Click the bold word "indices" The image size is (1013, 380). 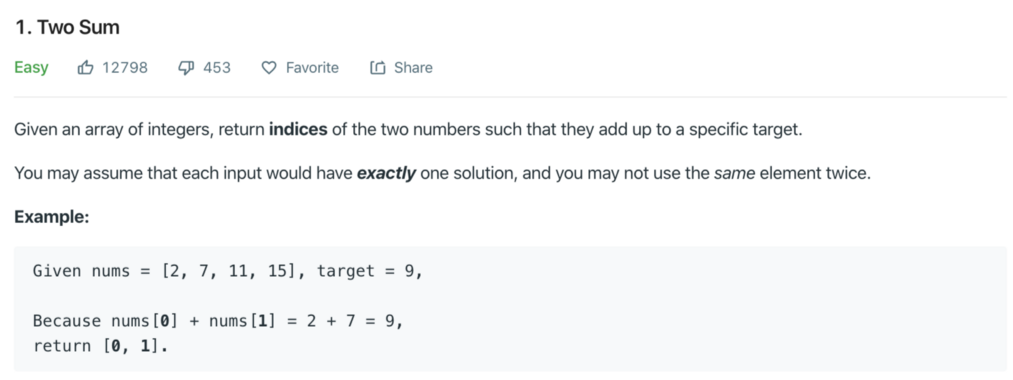(x=298, y=129)
